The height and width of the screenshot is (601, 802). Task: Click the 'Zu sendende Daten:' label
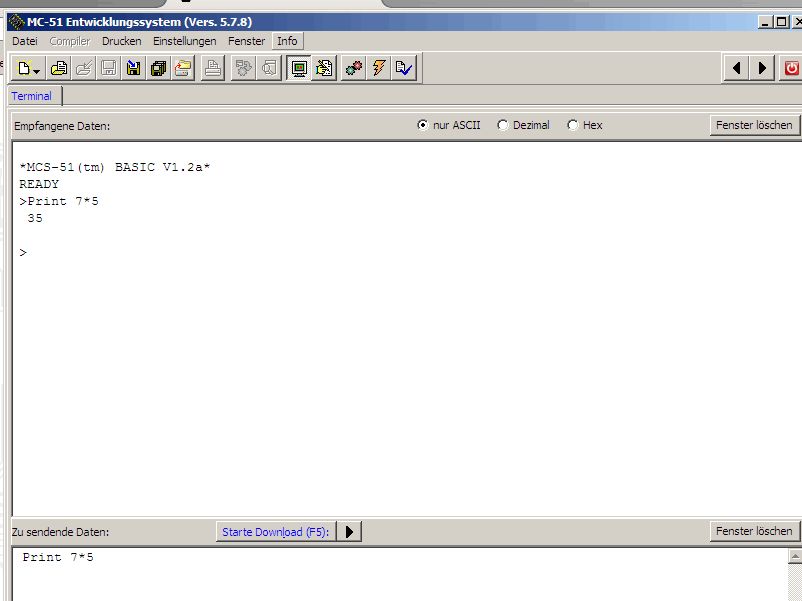60,532
